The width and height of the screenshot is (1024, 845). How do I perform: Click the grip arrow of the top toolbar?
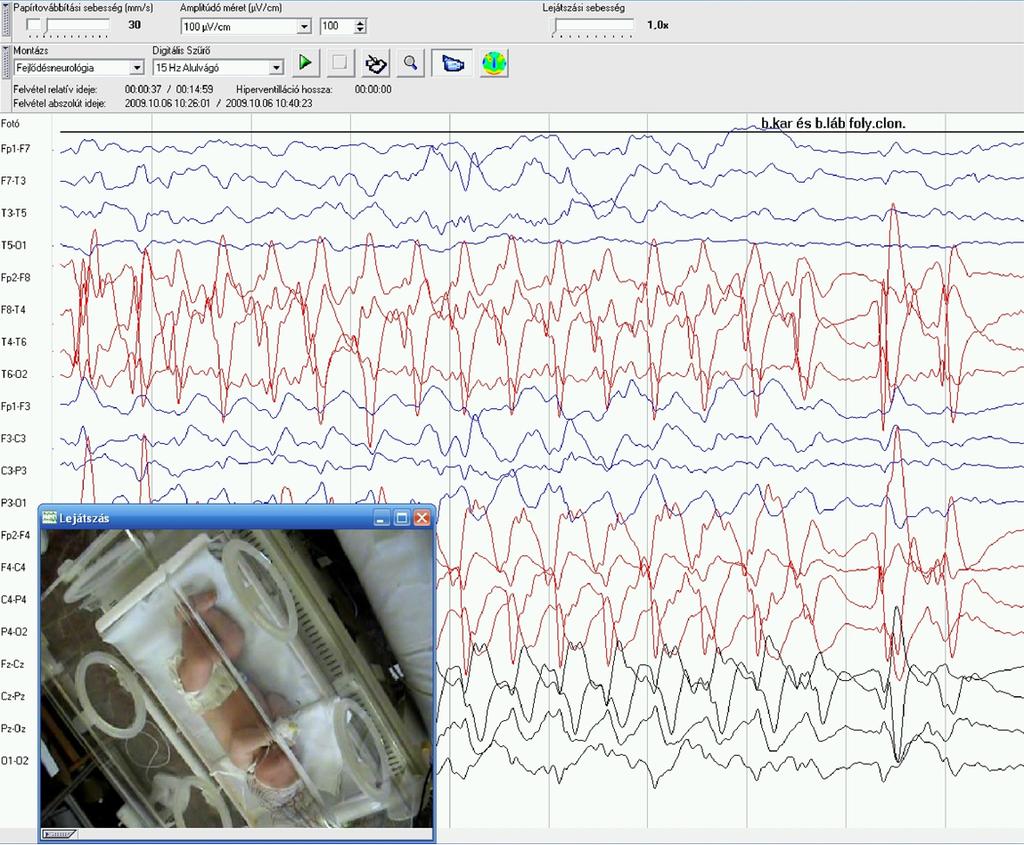[x=6, y=7]
